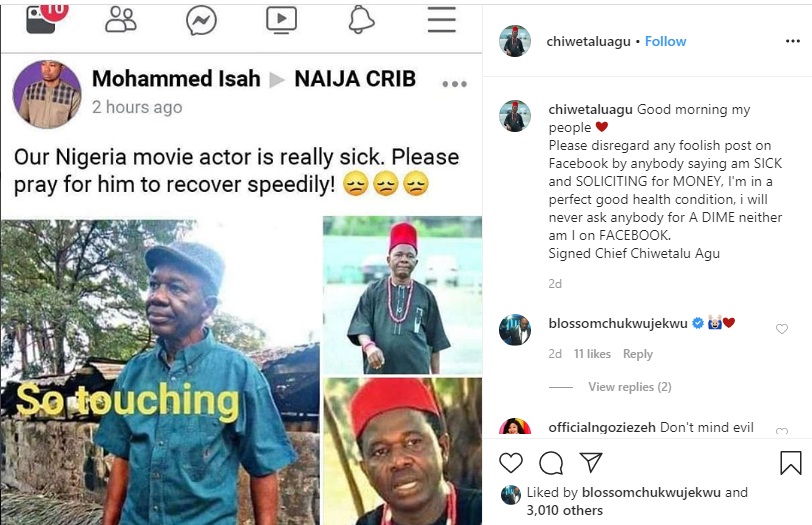Image resolution: width=812 pixels, height=525 pixels.
Task: Open the 'So touching' photo
Action: 160,372
